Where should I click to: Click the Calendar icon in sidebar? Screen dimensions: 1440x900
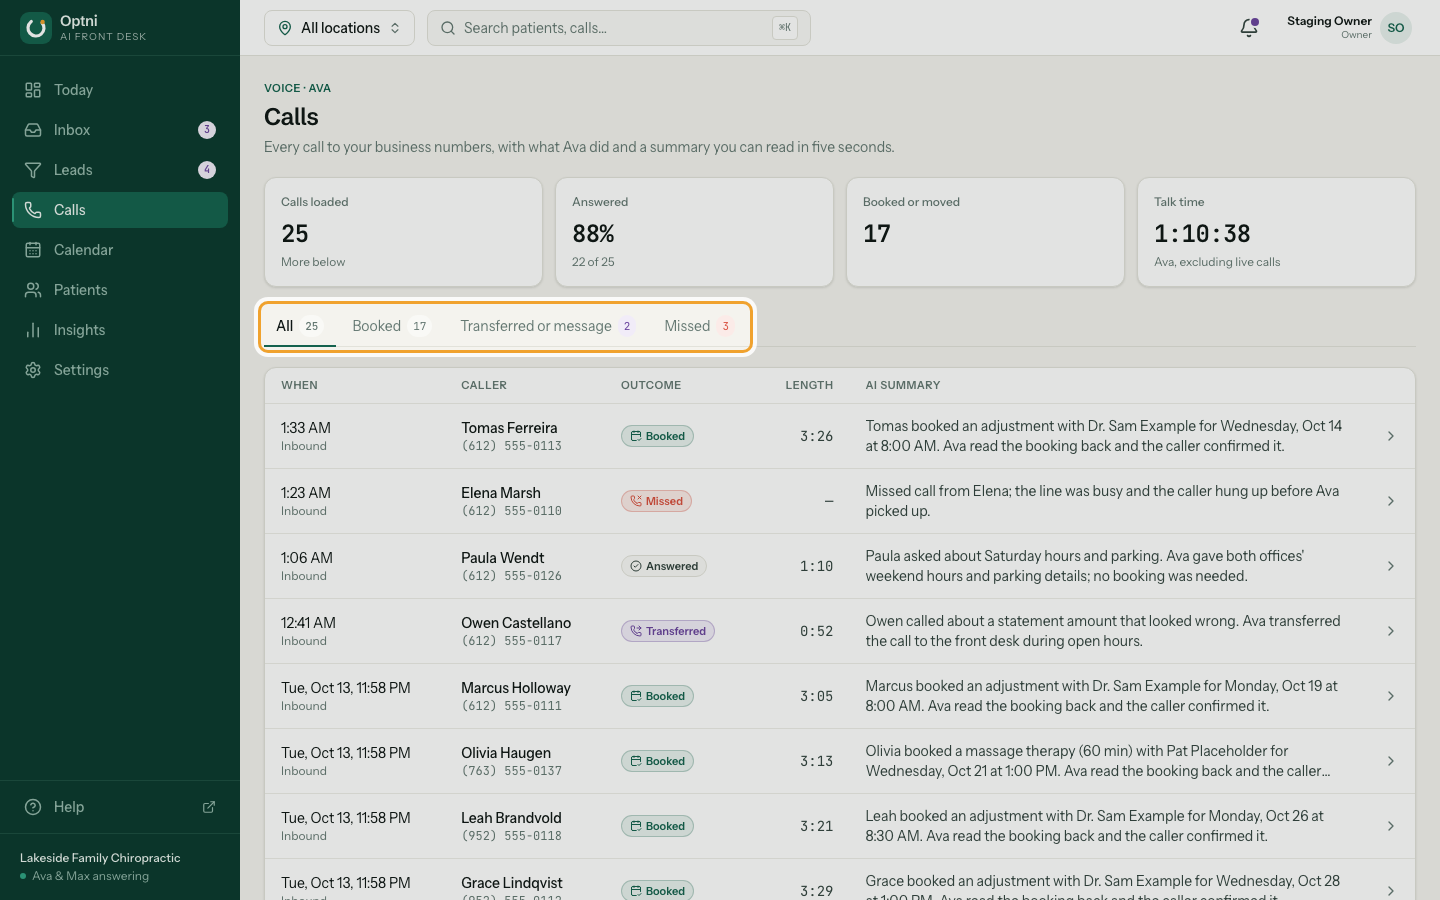(x=33, y=250)
